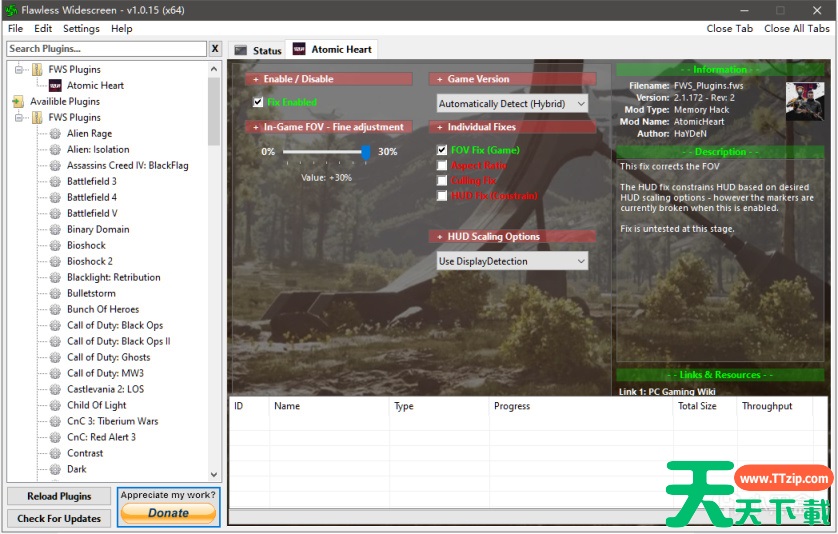The height and width of the screenshot is (534, 838).
Task: Click Close Tab
Action: tap(730, 29)
